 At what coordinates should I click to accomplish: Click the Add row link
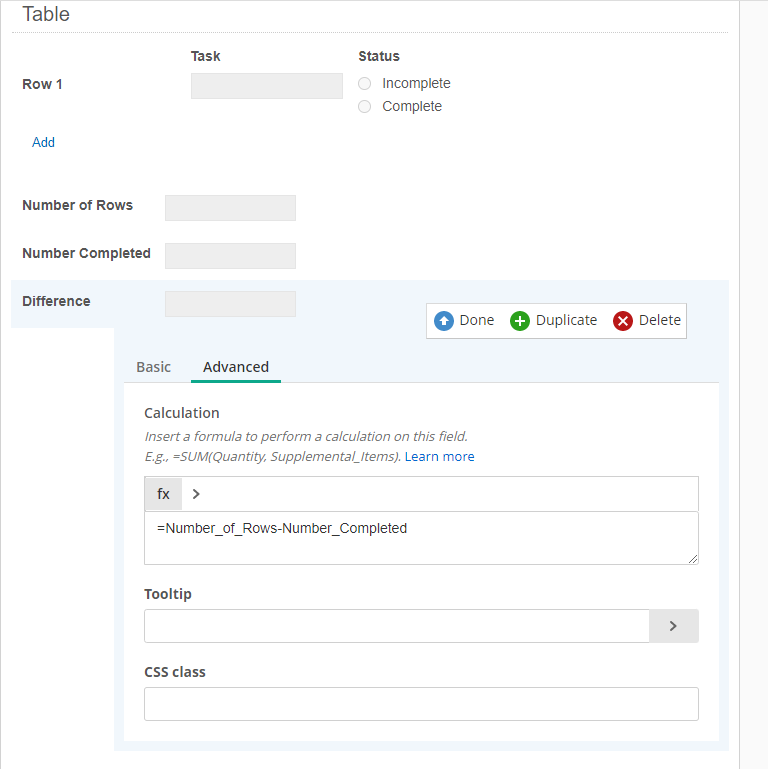(x=43, y=142)
